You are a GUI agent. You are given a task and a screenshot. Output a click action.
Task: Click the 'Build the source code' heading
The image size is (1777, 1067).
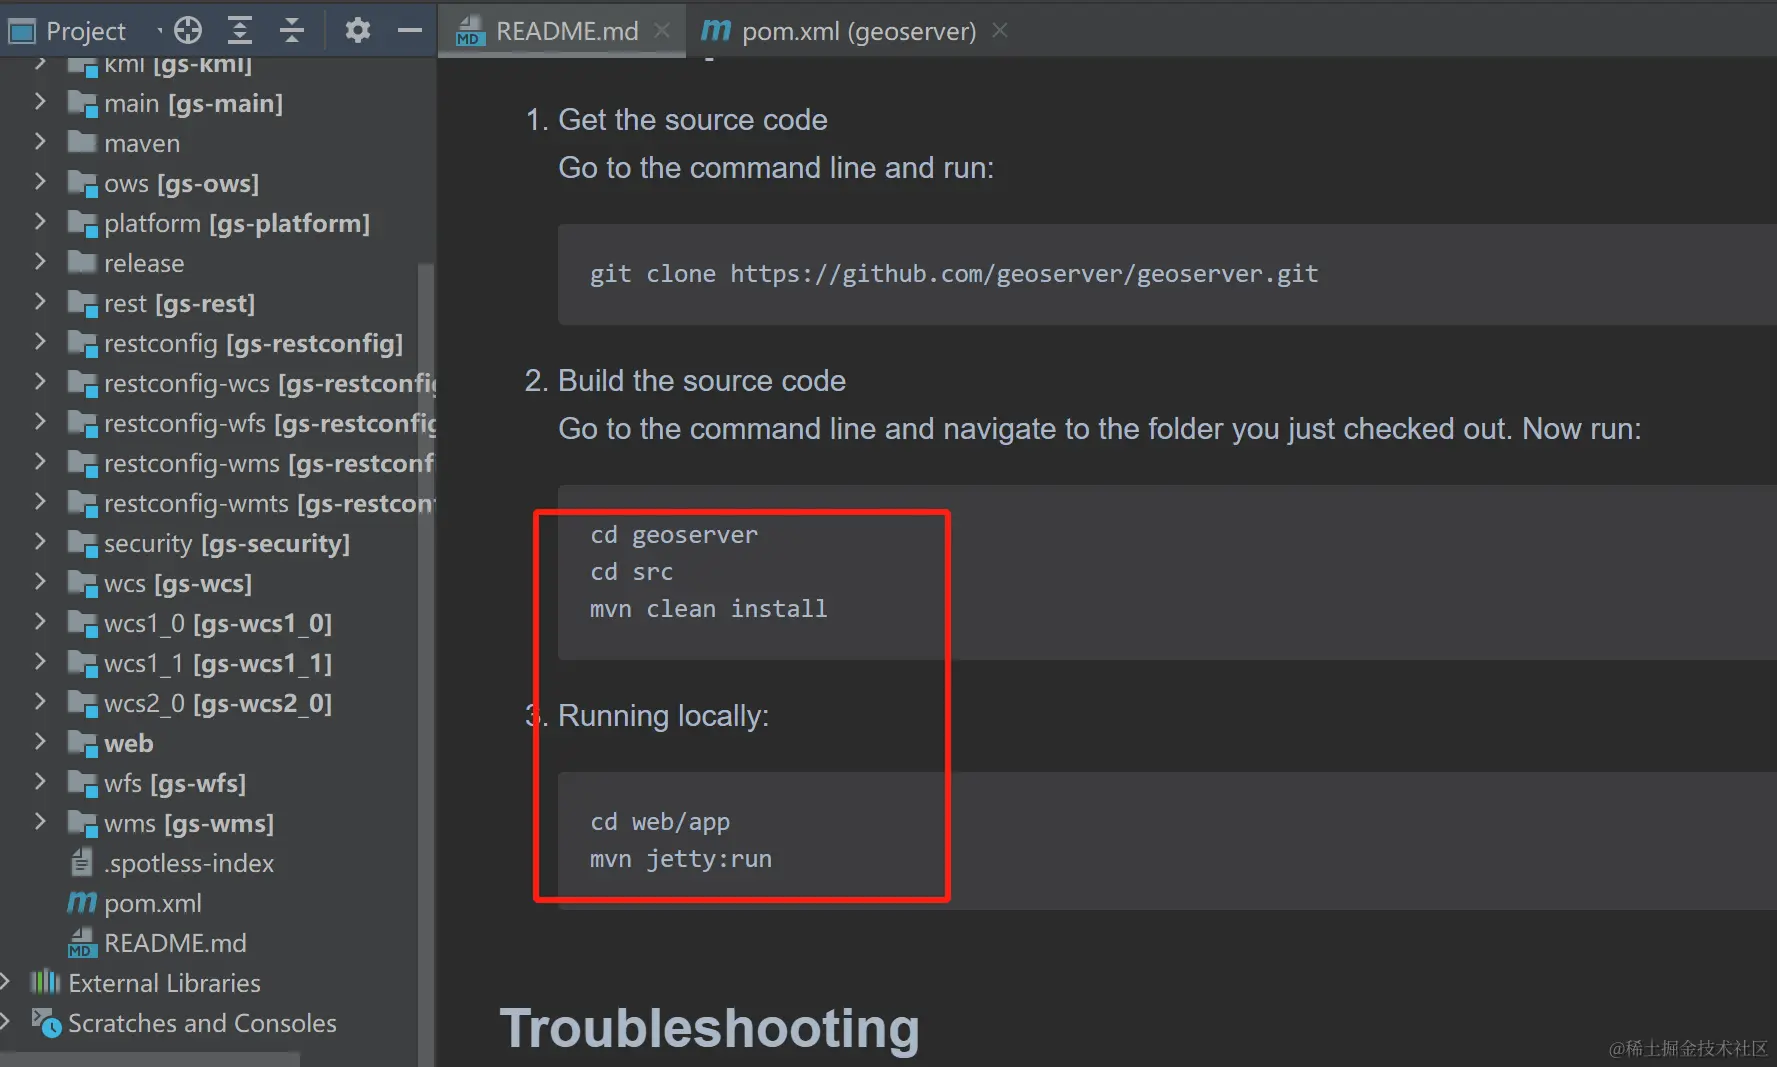tap(701, 380)
